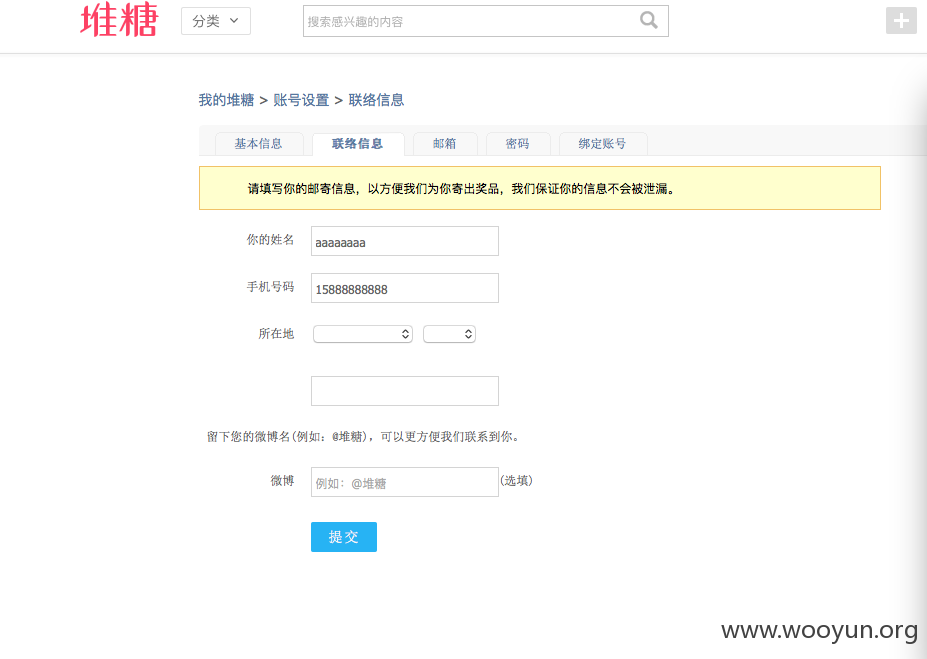
Task: Click the 微博 input field
Action: coord(405,482)
